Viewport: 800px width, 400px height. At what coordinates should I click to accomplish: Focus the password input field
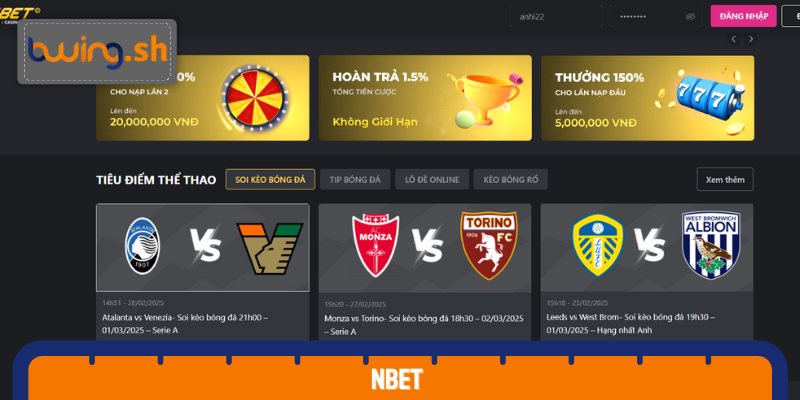point(649,16)
